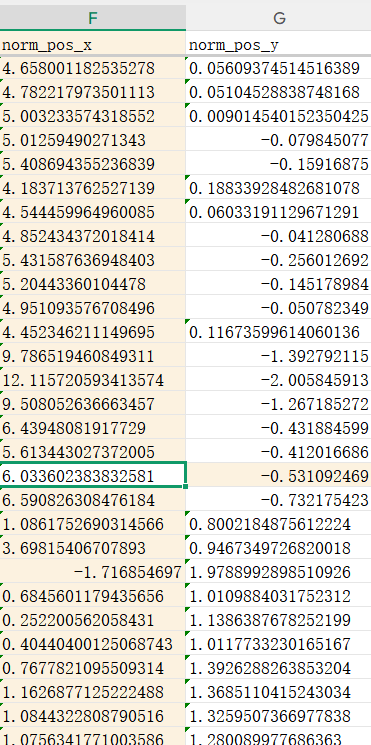This screenshot has height=745, width=371.
Task: Select cell containing 0.05104528838748168
Action: 278,92
